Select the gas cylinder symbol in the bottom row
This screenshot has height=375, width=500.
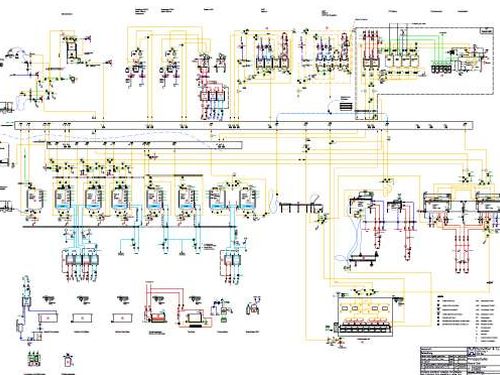pyautogui.click(x=253, y=307)
